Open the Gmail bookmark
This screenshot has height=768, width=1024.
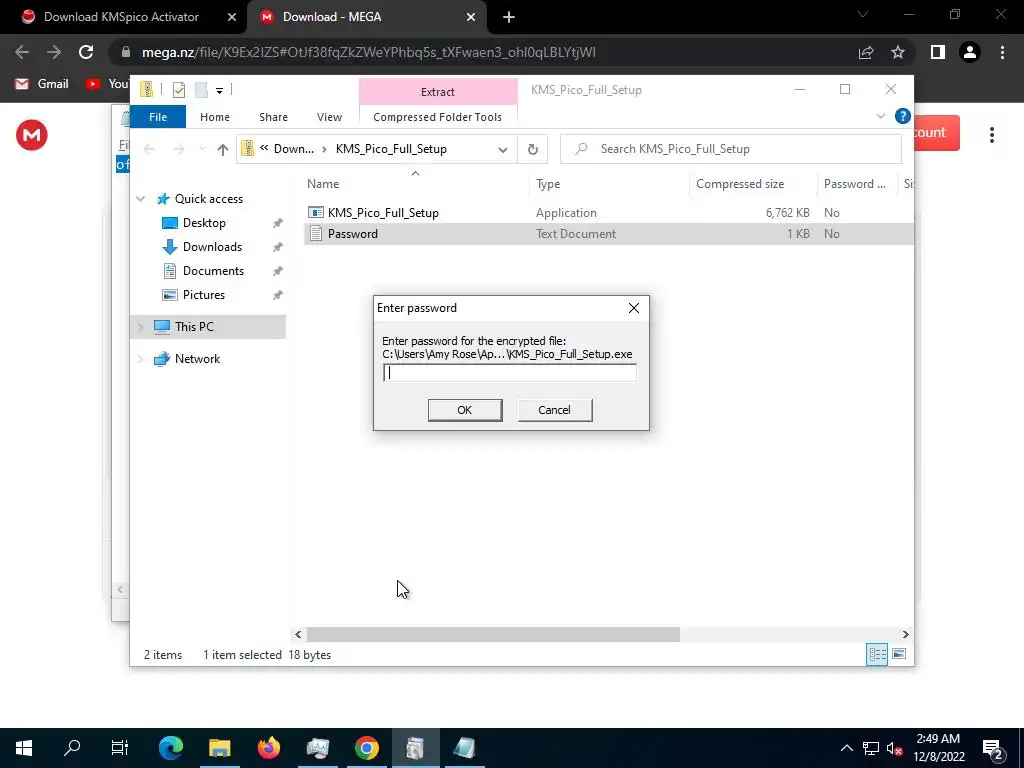42,84
